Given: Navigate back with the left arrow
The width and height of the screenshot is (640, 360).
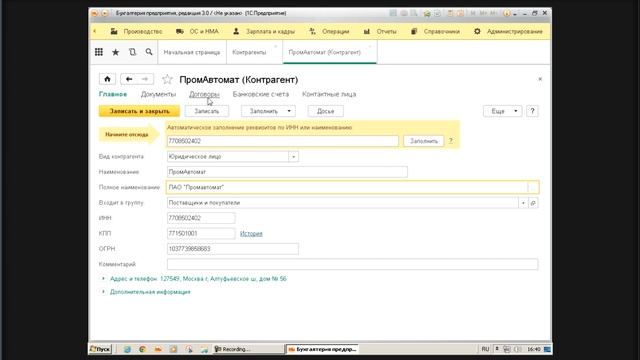Looking at the screenshot, I should (x=129, y=79).
